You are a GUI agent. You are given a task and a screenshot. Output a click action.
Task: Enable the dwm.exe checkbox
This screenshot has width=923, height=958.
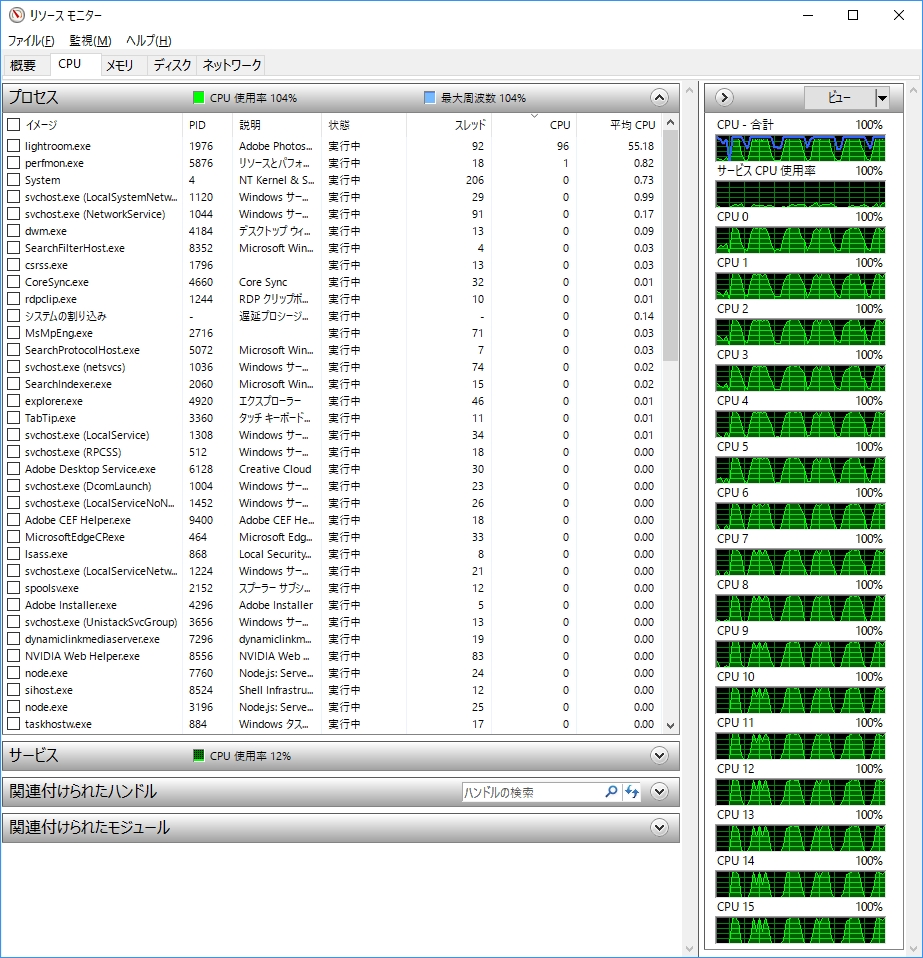click(x=13, y=230)
